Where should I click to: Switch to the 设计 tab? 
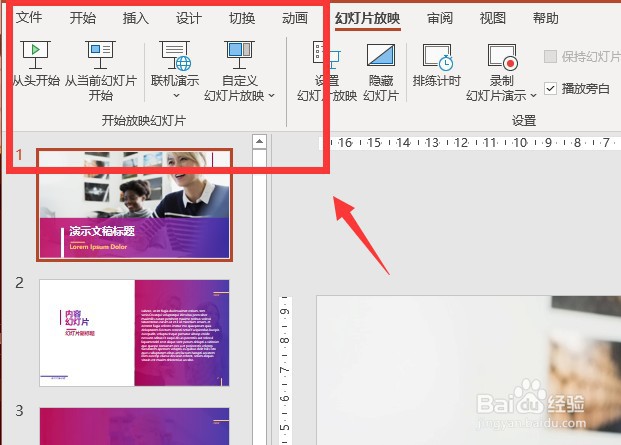[x=189, y=18]
